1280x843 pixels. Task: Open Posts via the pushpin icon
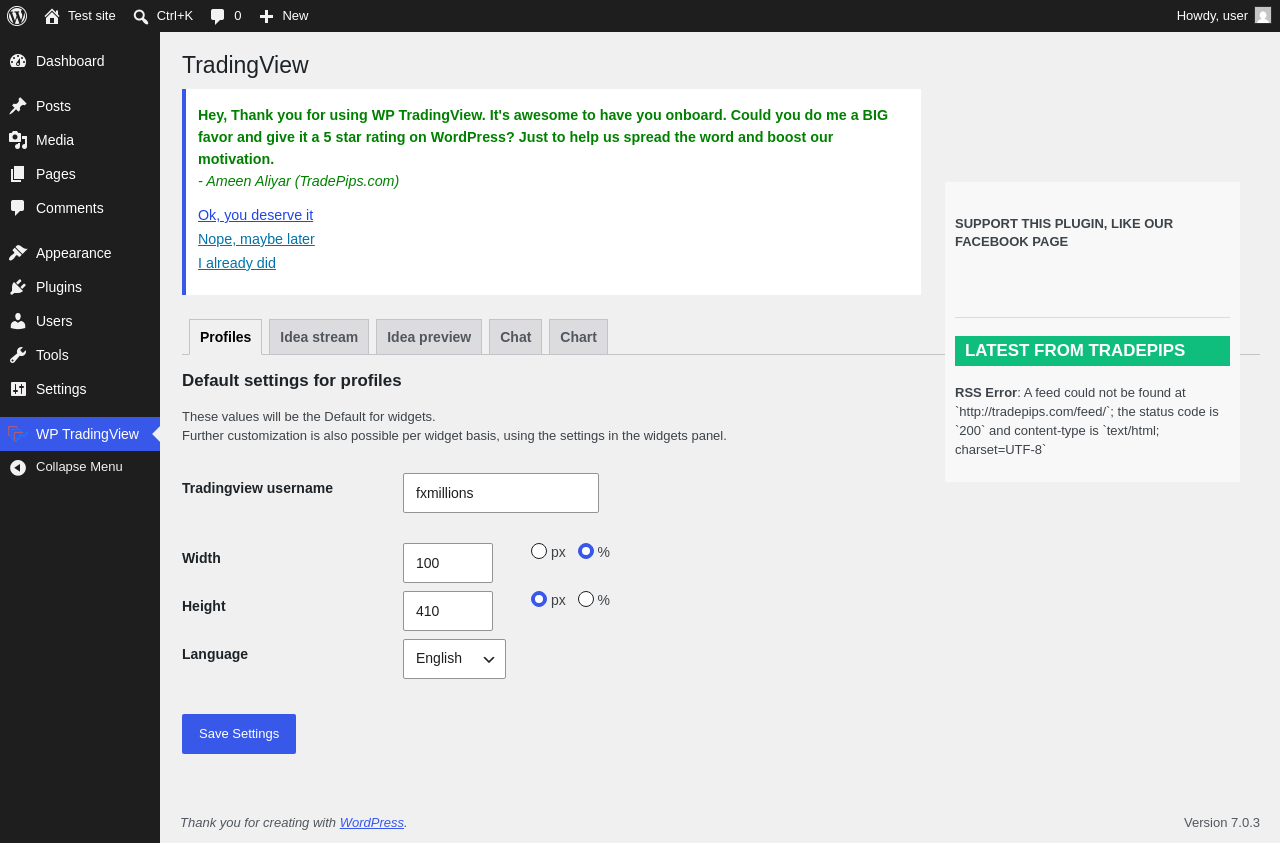[x=18, y=106]
